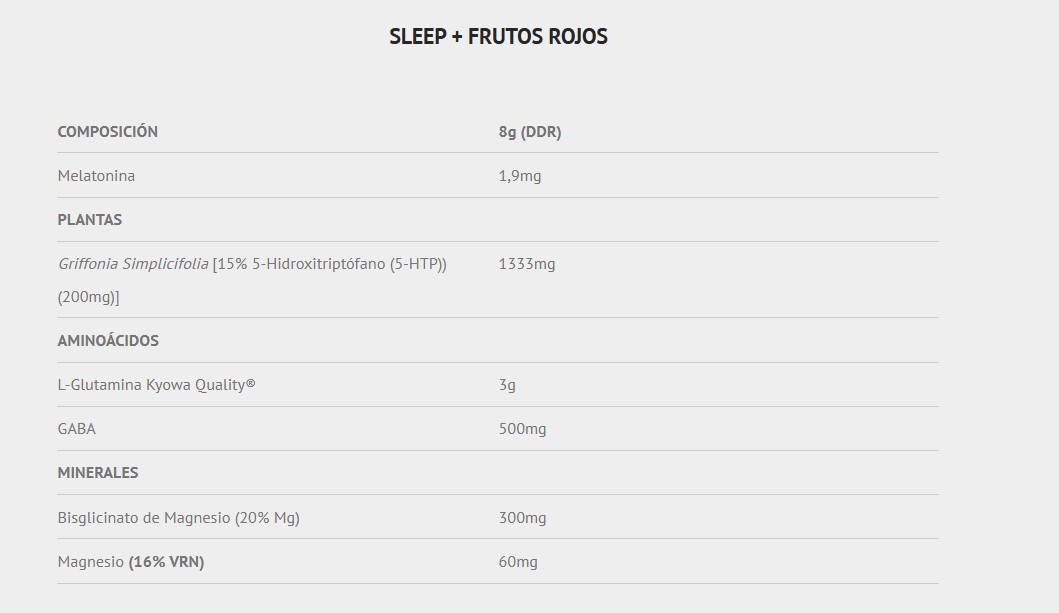The width and height of the screenshot is (1059, 613).
Task: Click the SLEEP + FRUTOS ROJOS heading
Action: 498,37
